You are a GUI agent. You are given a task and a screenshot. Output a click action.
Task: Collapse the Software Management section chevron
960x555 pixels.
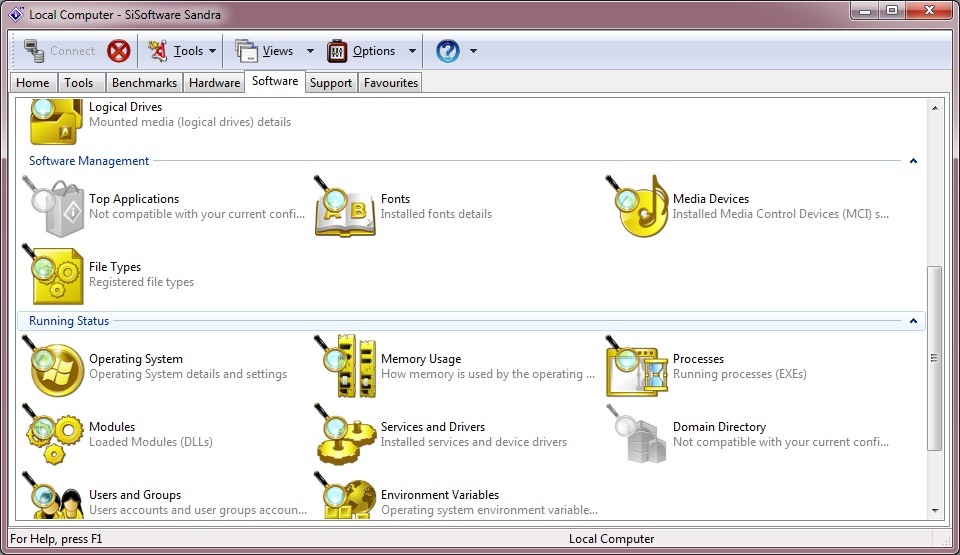click(x=913, y=161)
